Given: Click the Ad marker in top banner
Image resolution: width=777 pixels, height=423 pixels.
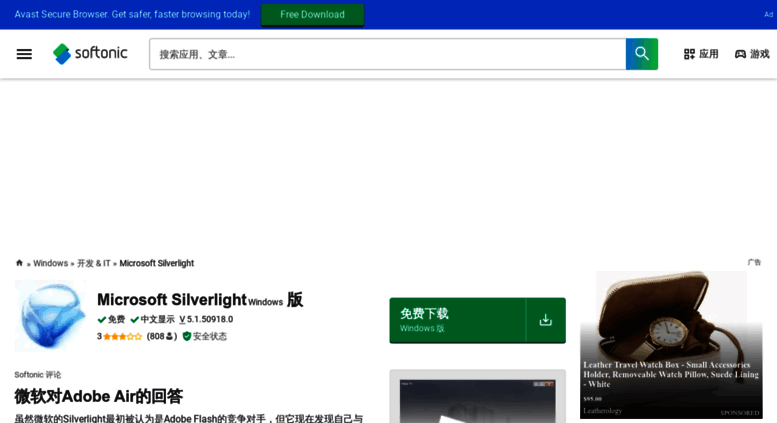Looking at the screenshot, I should [768, 14].
